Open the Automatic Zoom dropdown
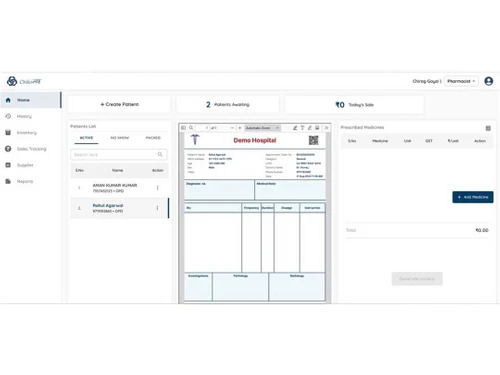The width and height of the screenshot is (500, 375). [x=262, y=128]
